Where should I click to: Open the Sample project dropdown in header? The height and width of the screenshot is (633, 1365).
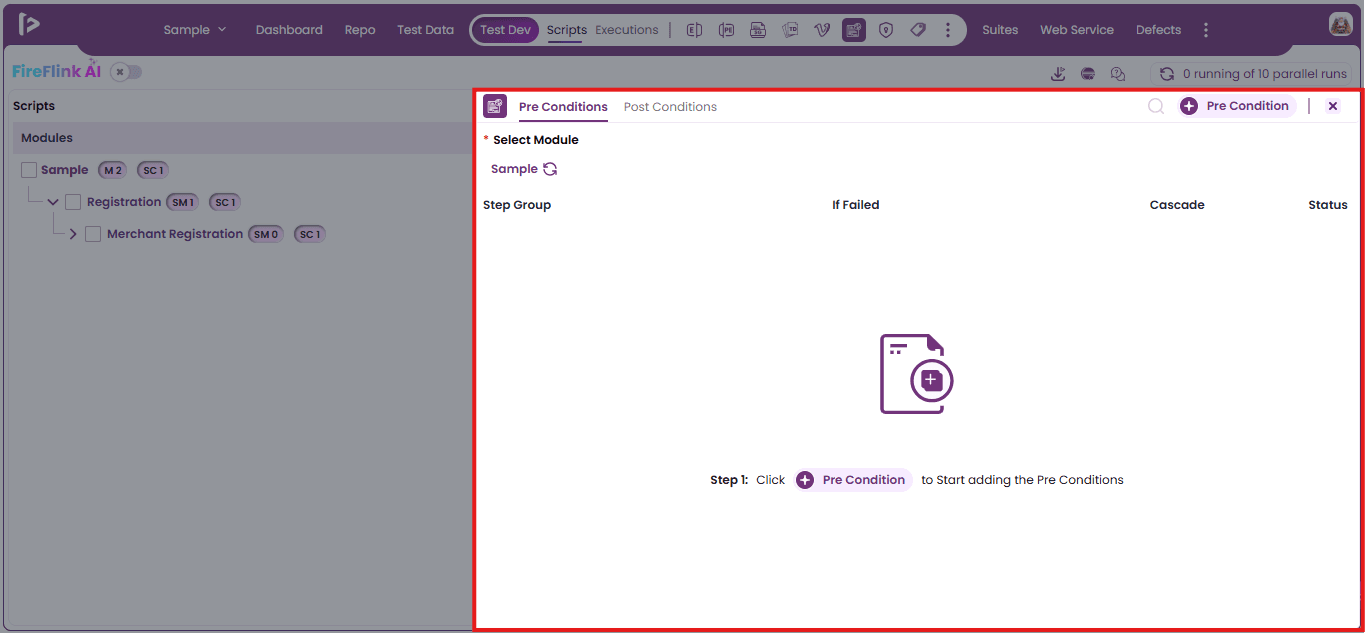click(195, 30)
